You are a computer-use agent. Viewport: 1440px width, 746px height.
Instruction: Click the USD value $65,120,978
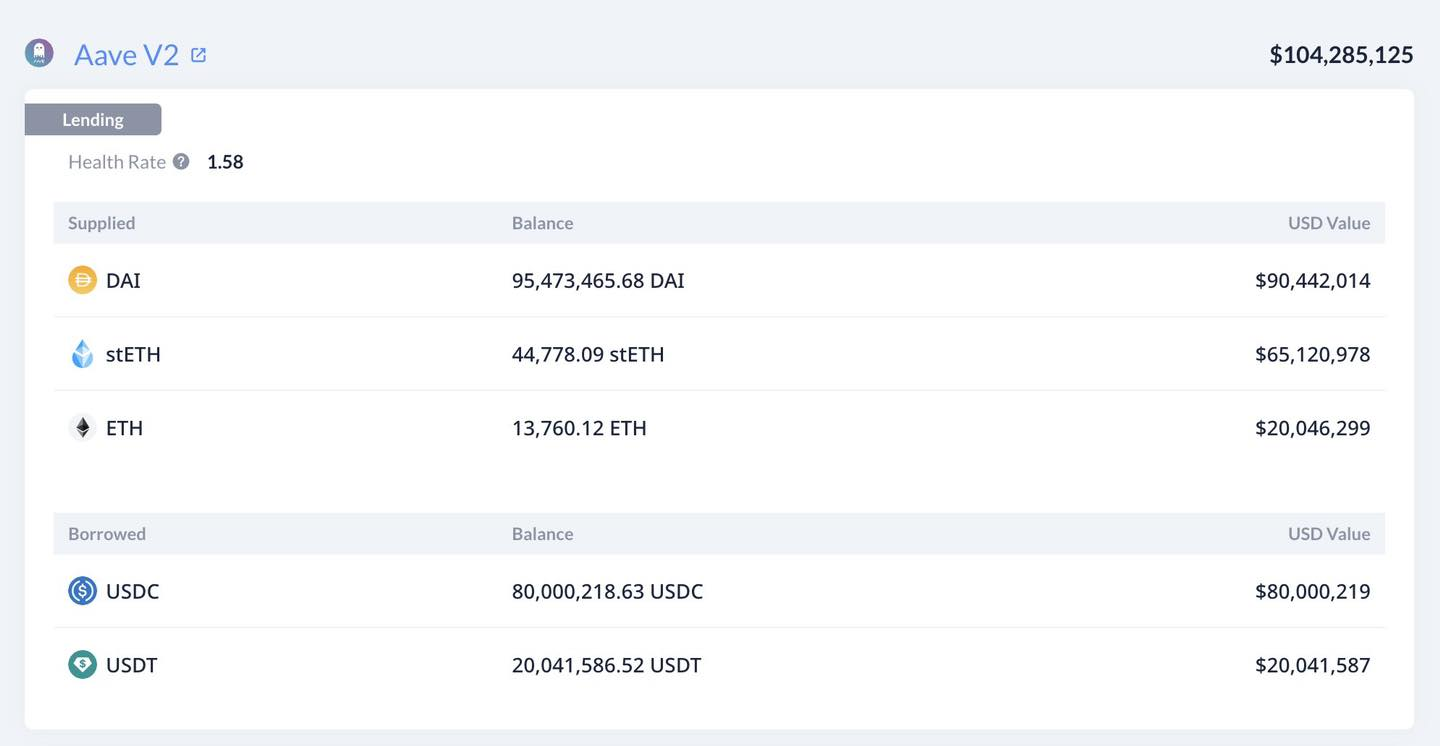pyautogui.click(x=1313, y=354)
